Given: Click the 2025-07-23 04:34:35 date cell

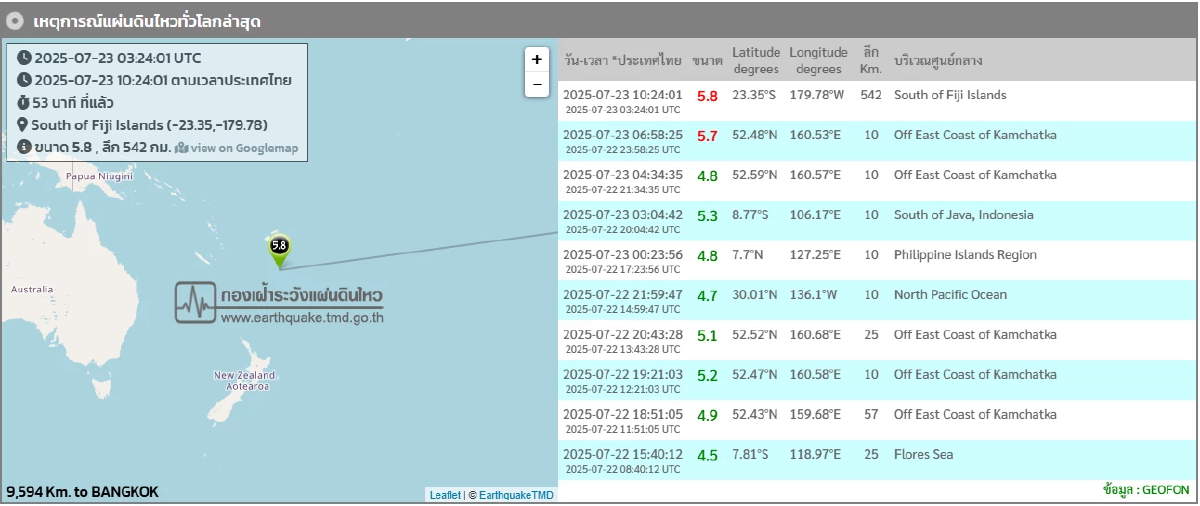Looking at the screenshot, I should (623, 181).
